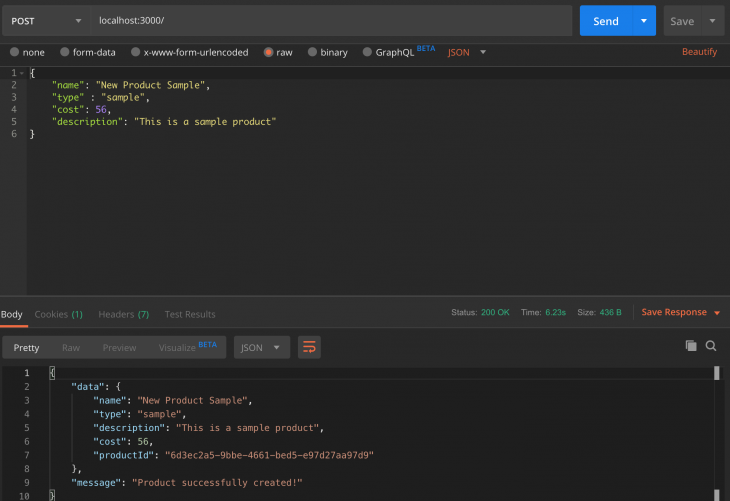Click the "Product successfully created!" message text

[x=217, y=483]
